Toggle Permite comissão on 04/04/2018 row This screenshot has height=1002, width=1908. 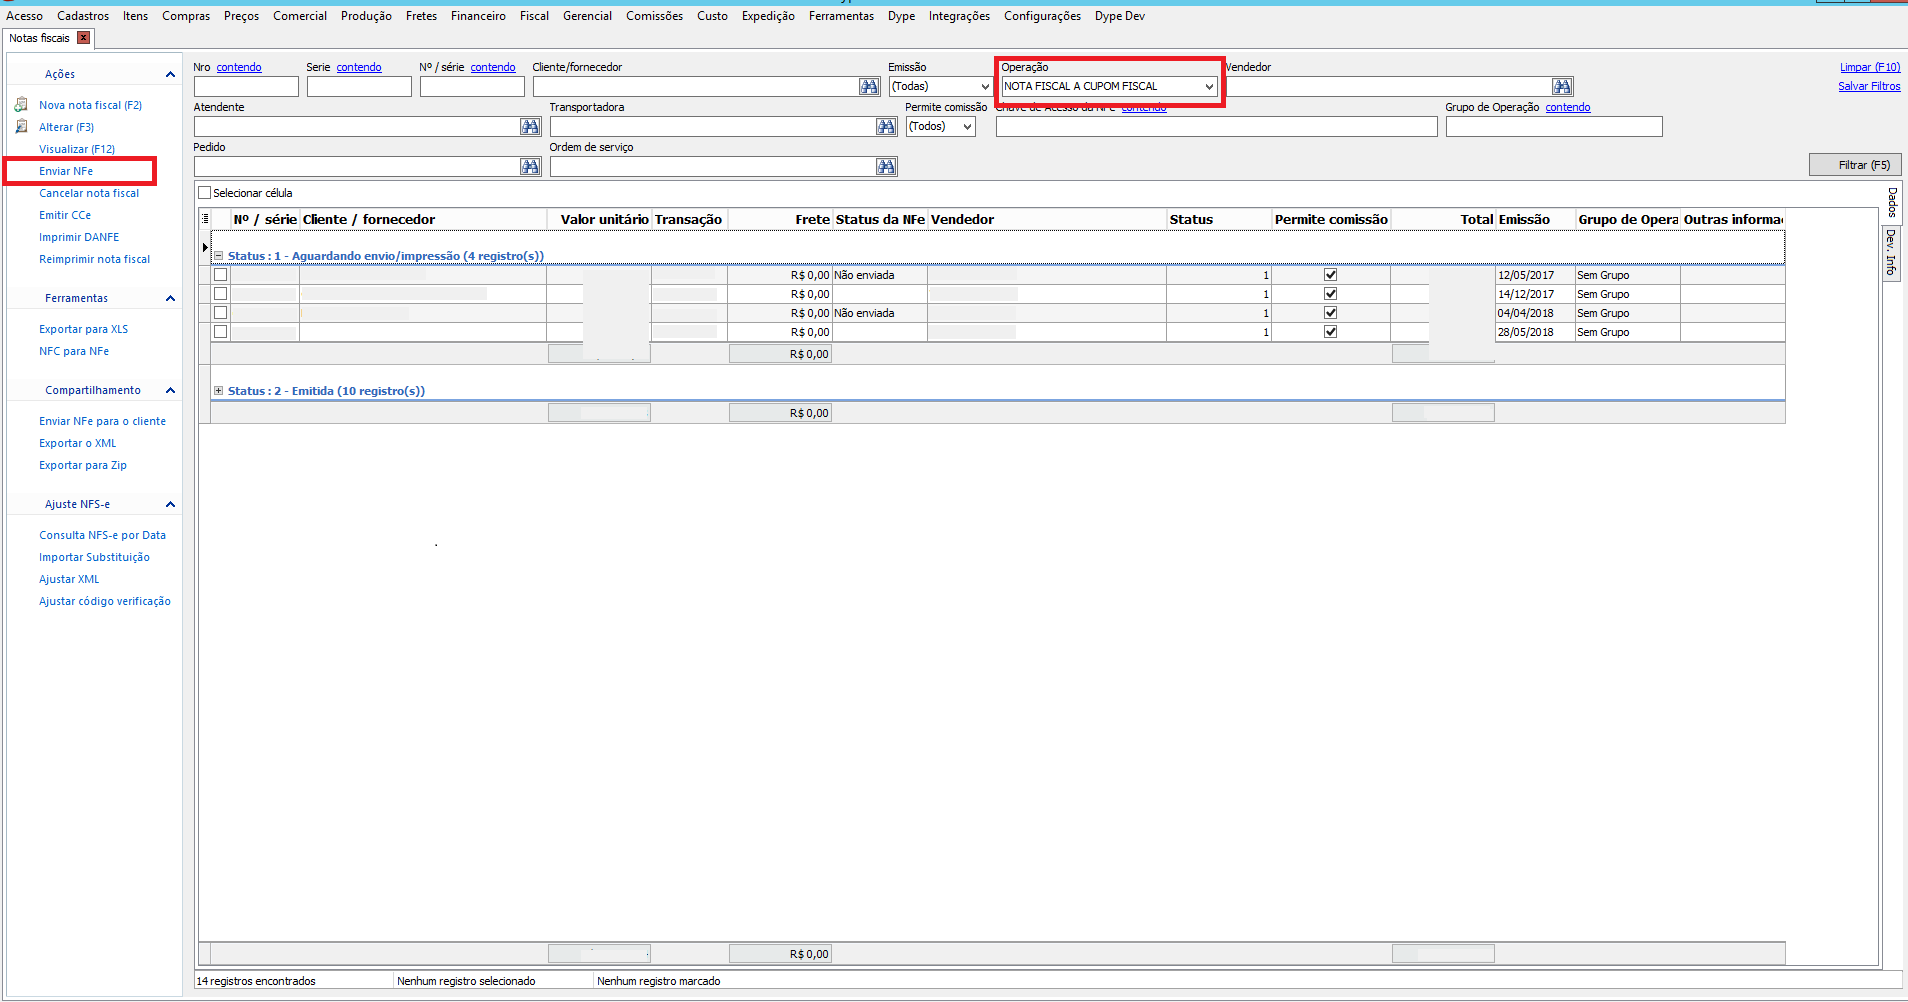point(1330,313)
